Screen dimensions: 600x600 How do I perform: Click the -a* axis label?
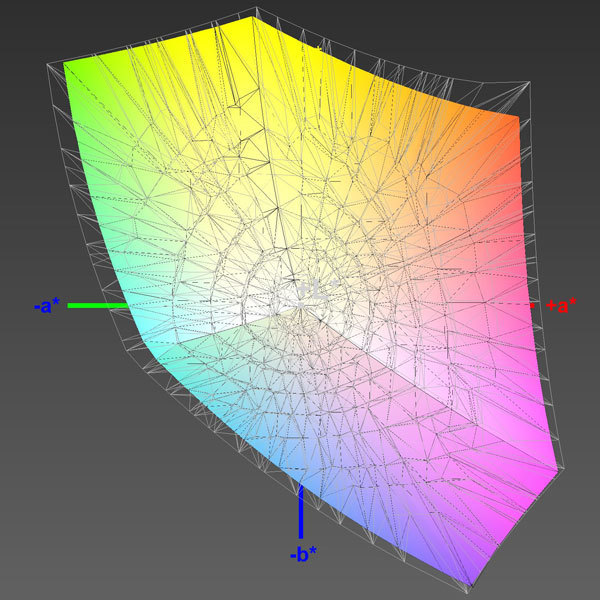click(47, 306)
